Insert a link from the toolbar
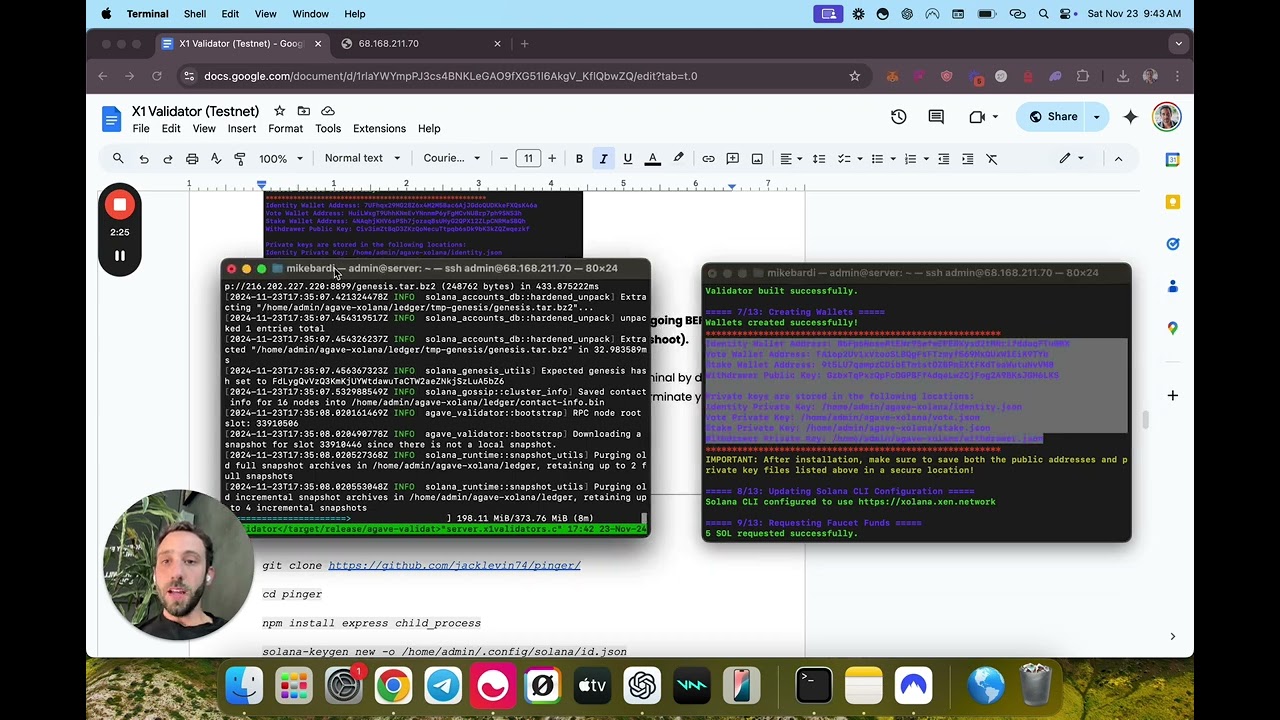The image size is (1280, 720). click(x=708, y=158)
